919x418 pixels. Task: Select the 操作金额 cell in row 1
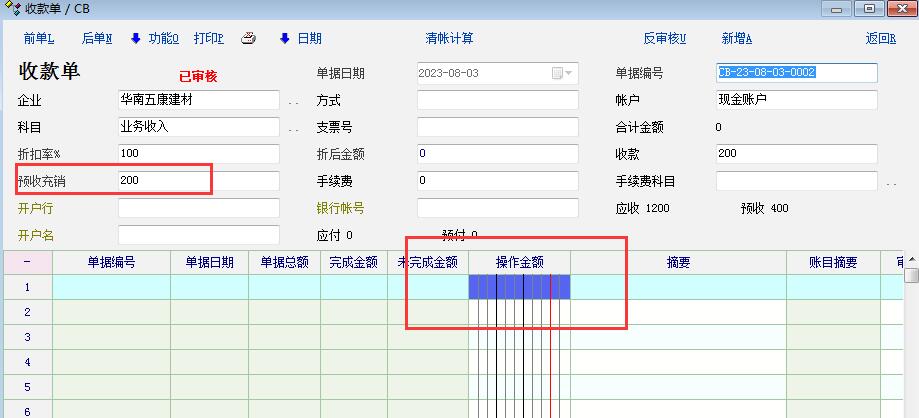(x=519, y=287)
